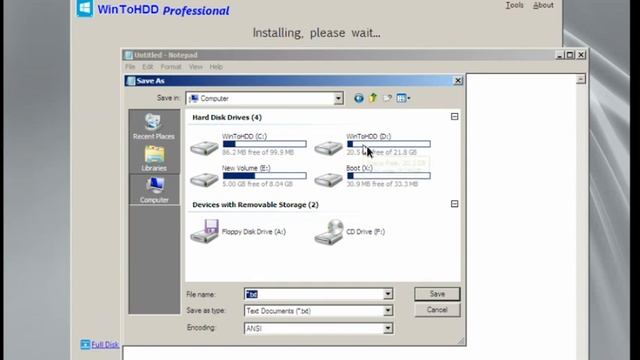
Task: Click the Notepad title bar icon
Action: [x=129, y=55]
